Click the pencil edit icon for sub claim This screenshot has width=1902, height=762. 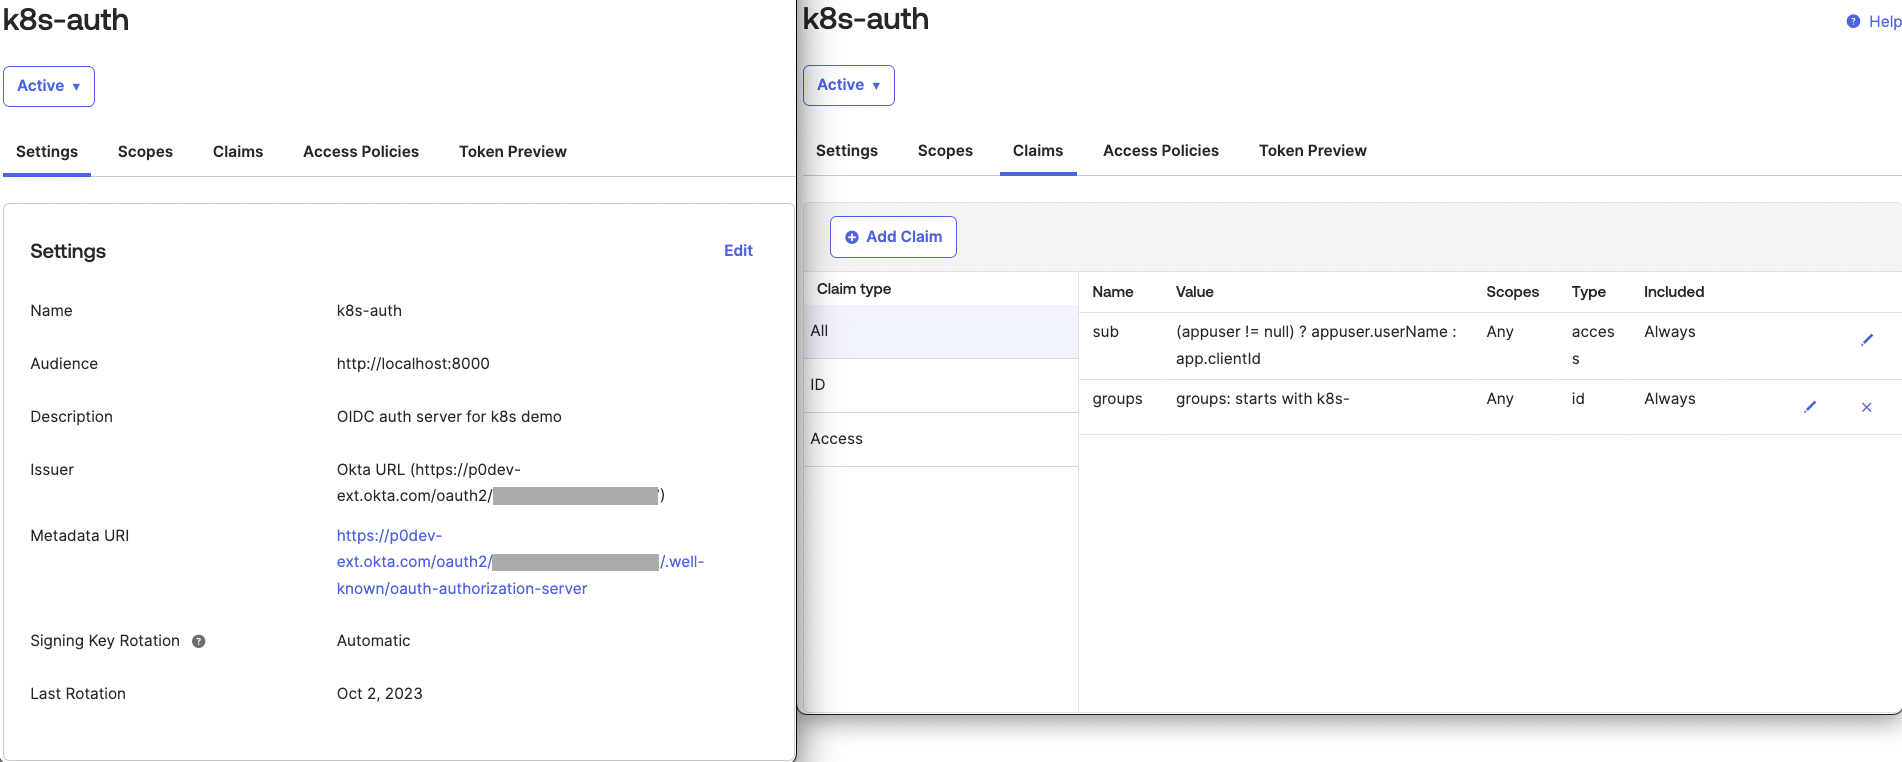pyautogui.click(x=1866, y=340)
